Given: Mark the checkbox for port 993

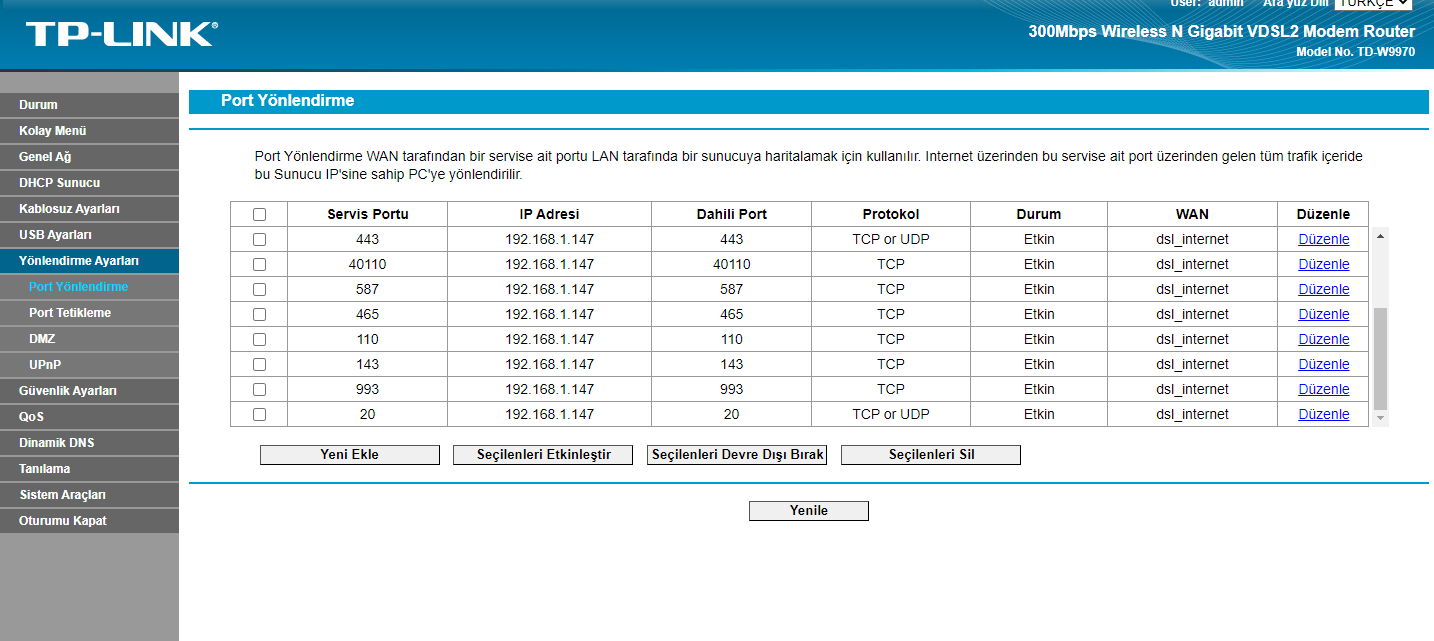Looking at the screenshot, I should click(260, 389).
